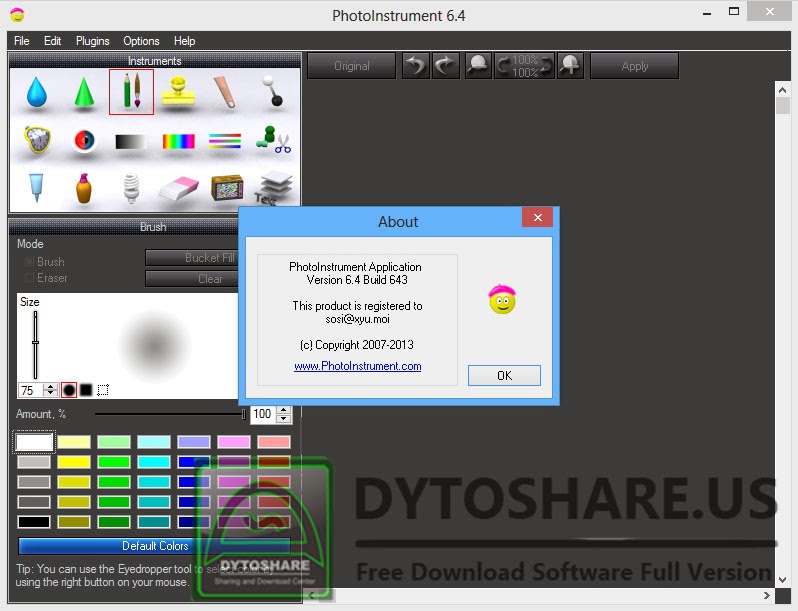The image size is (798, 611).
Task: Select the pink eraser tool
Action: pyautogui.click(x=179, y=188)
